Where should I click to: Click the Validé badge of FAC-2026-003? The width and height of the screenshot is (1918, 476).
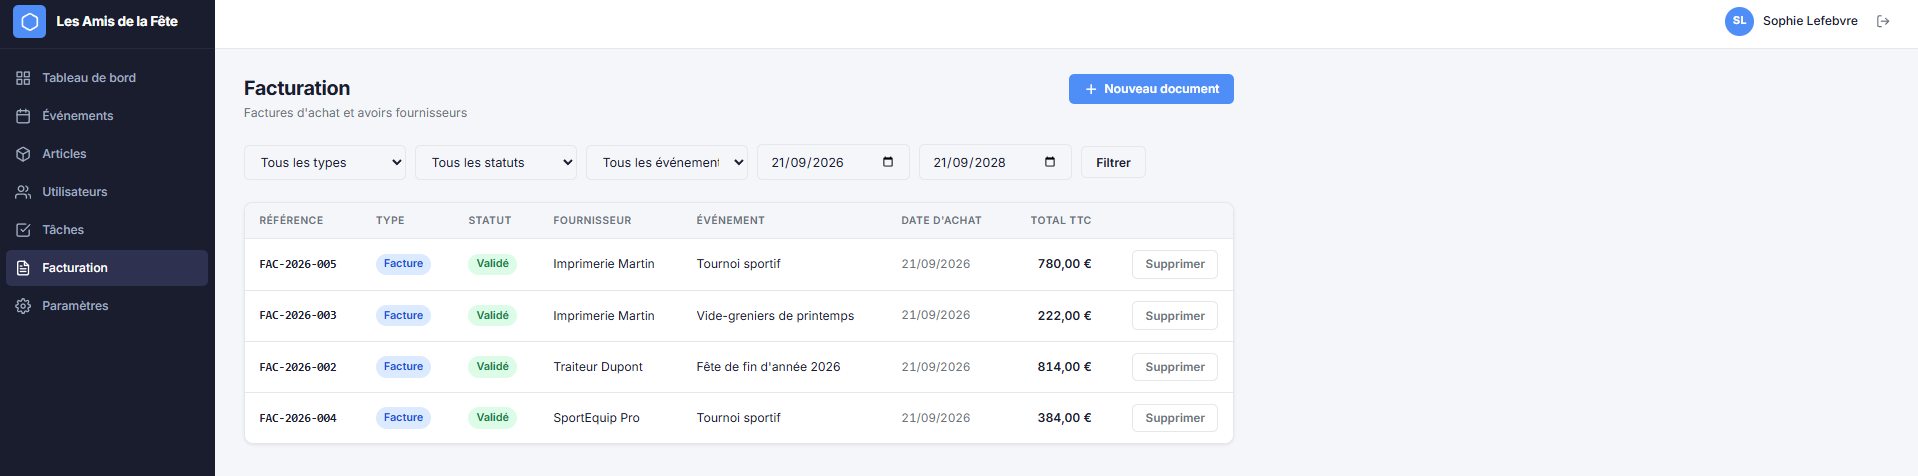[492, 315]
